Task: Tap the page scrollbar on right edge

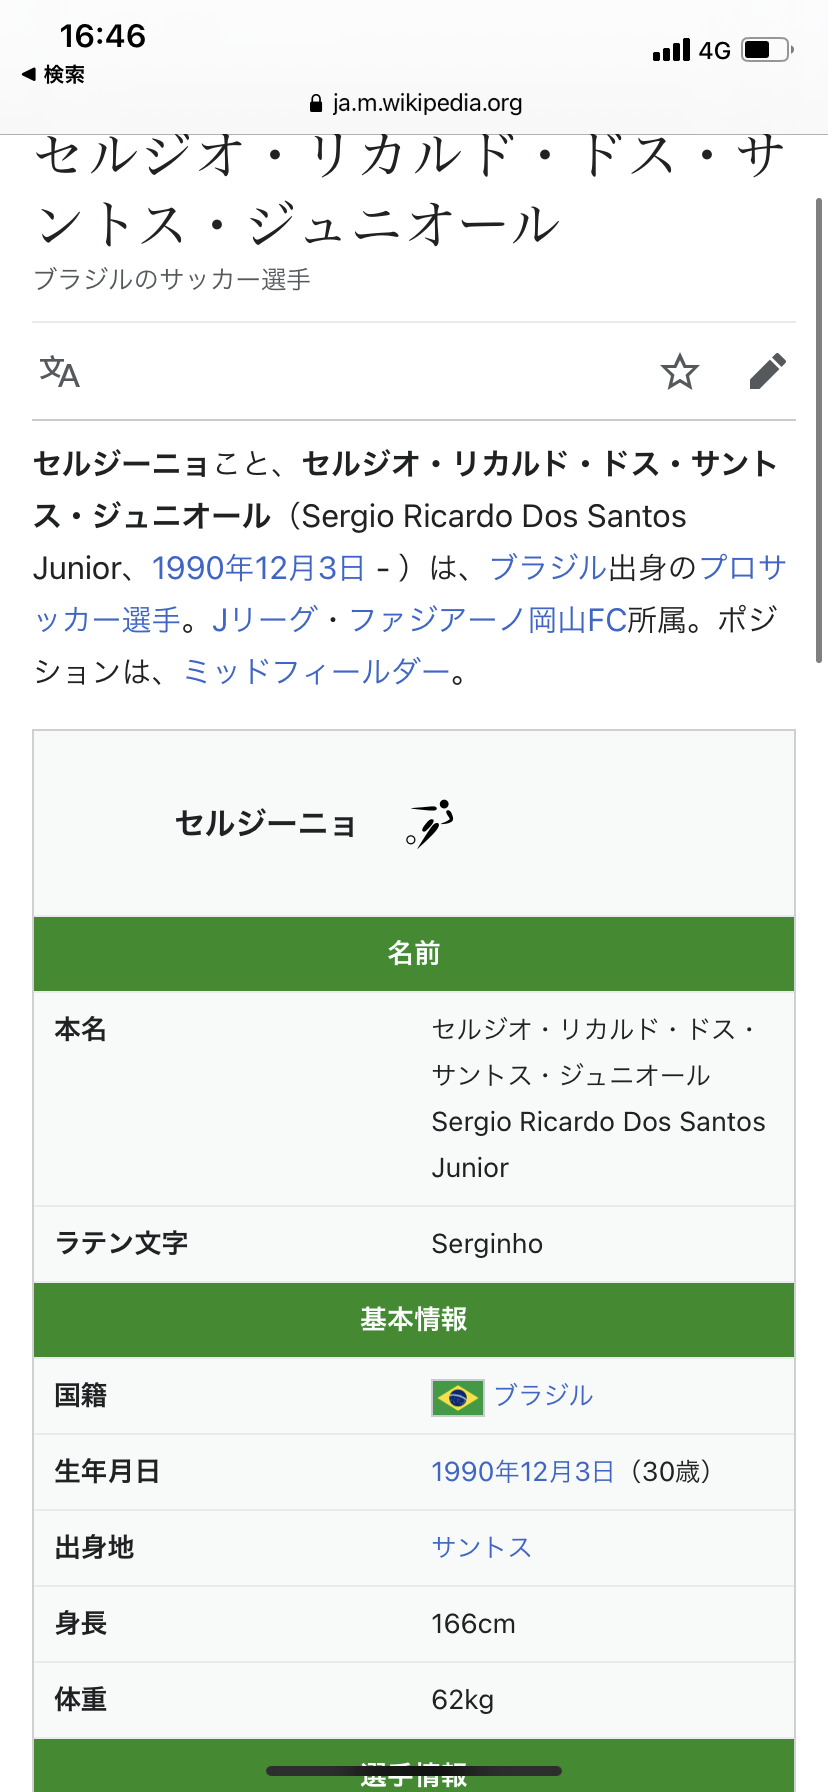Action: (x=819, y=430)
